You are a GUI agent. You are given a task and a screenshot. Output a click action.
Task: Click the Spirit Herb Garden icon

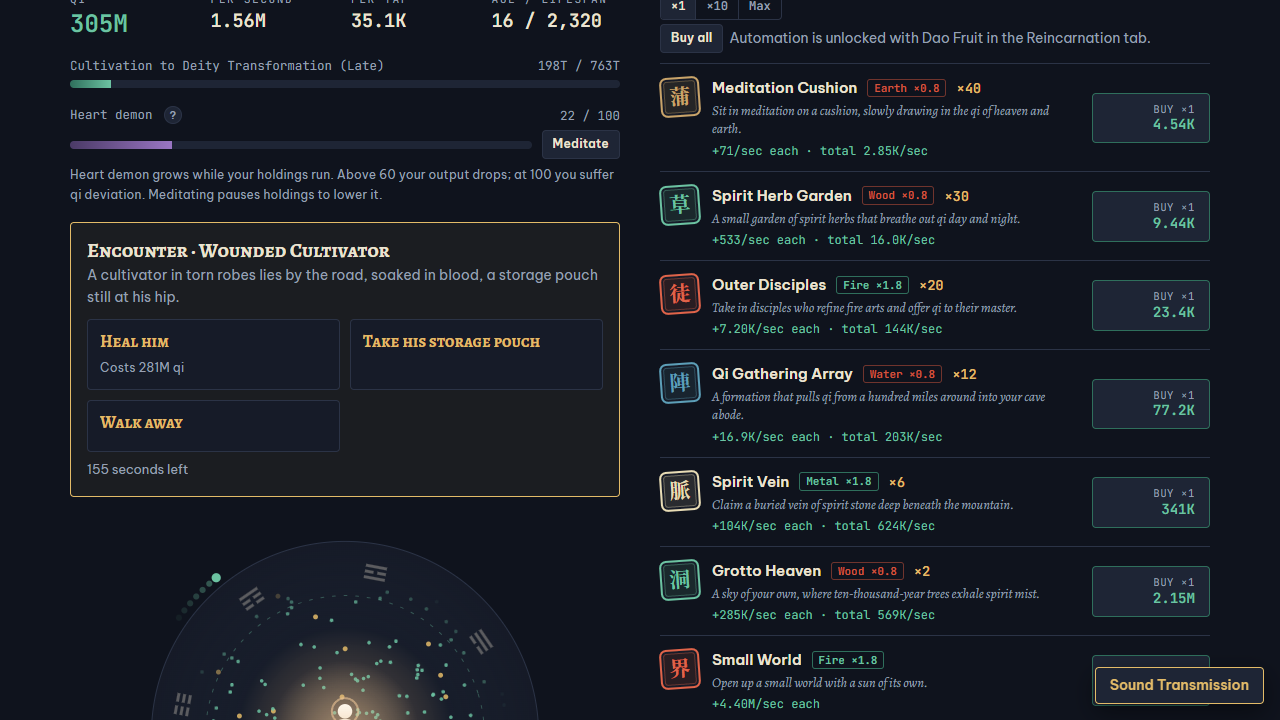click(680, 205)
